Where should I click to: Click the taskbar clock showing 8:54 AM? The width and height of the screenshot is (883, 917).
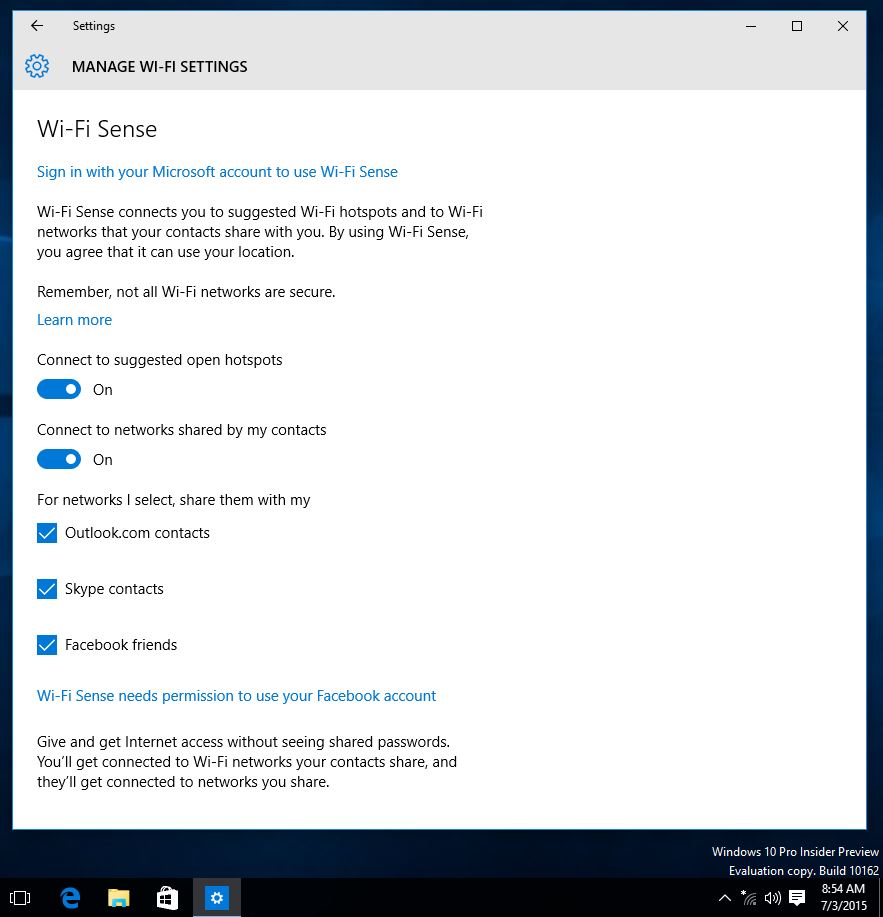click(x=843, y=897)
